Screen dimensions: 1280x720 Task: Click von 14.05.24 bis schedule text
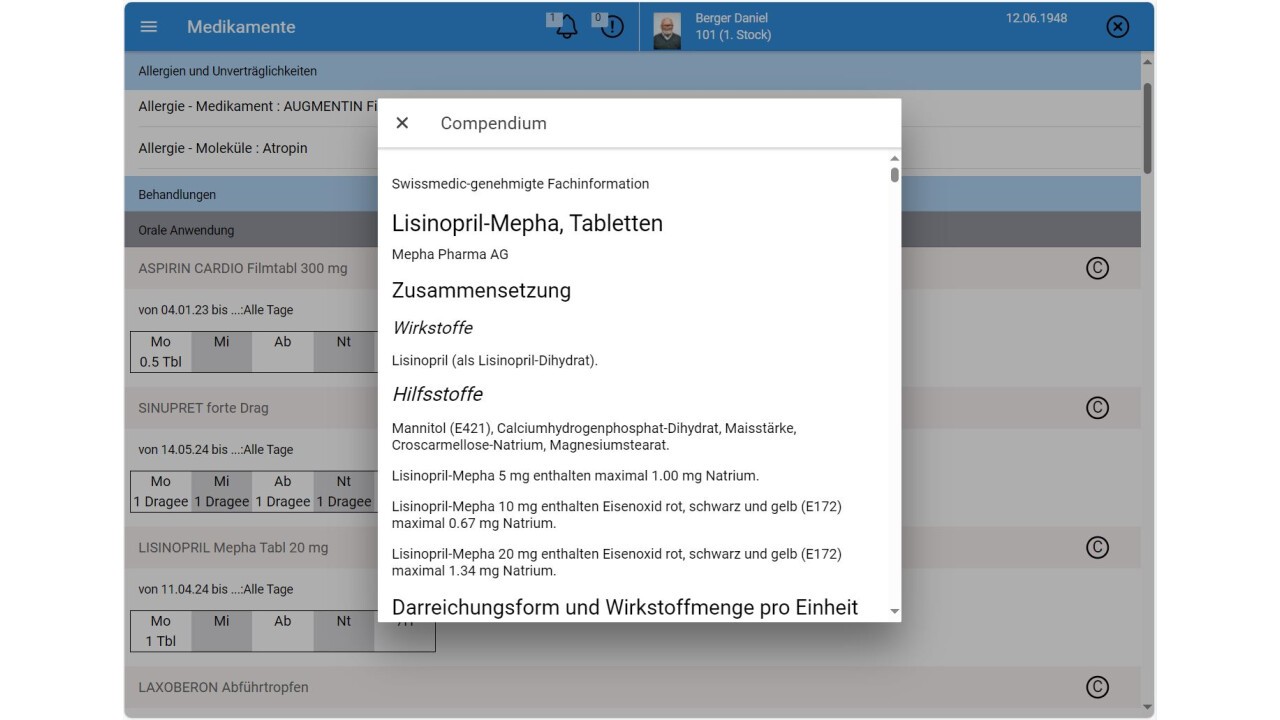[216, 449]
